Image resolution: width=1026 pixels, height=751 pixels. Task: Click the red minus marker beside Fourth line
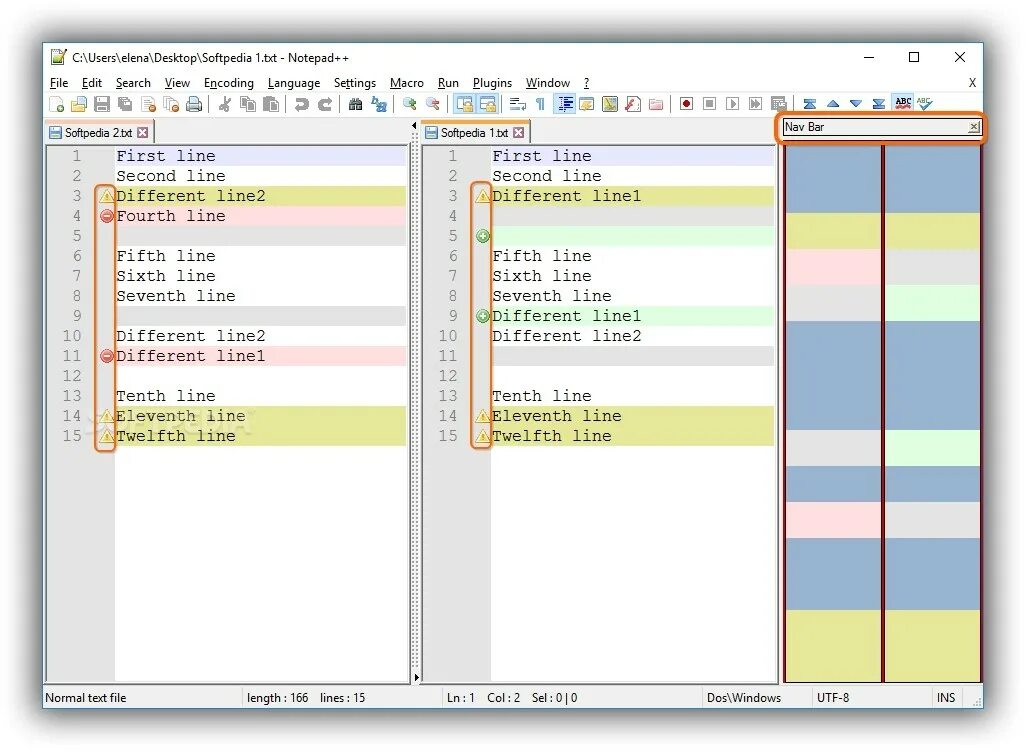[x=107, y=217]
